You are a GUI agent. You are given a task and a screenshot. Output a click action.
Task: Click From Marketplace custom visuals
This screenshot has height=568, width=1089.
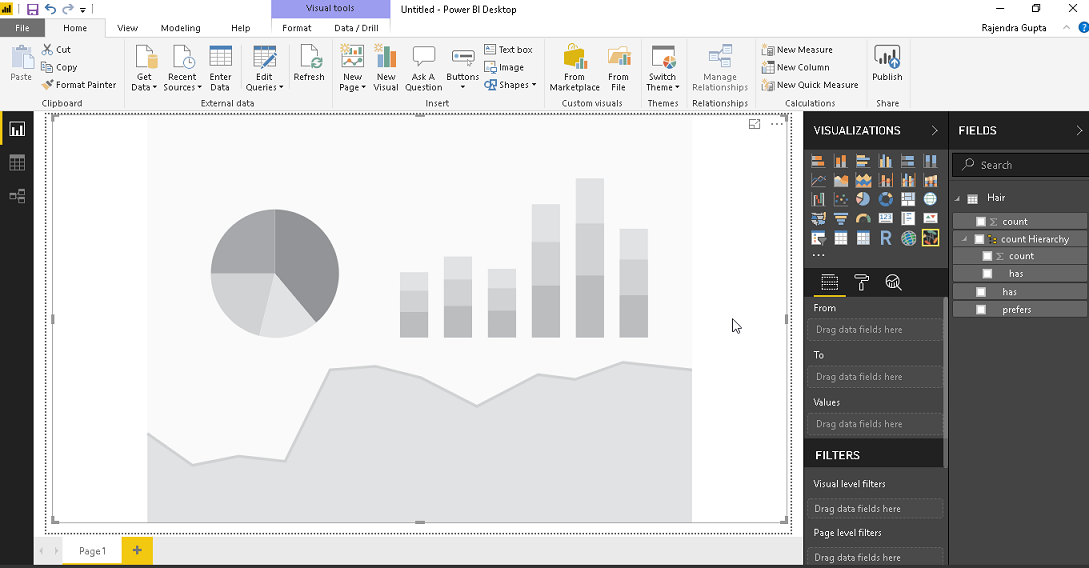tap(574, 67)
